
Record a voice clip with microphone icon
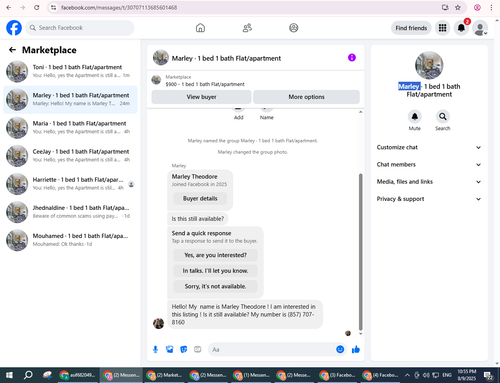coord(155,349)
